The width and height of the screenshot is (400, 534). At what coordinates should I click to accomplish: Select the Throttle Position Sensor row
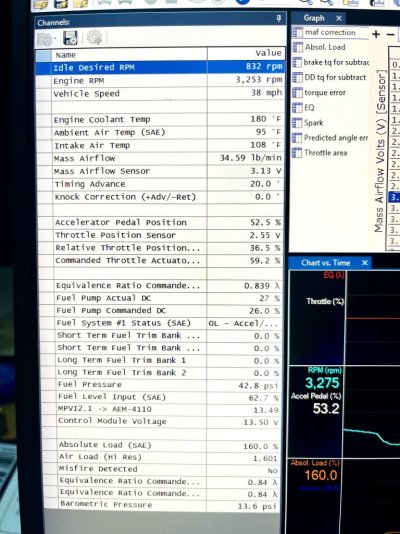[x=160, y=235]
